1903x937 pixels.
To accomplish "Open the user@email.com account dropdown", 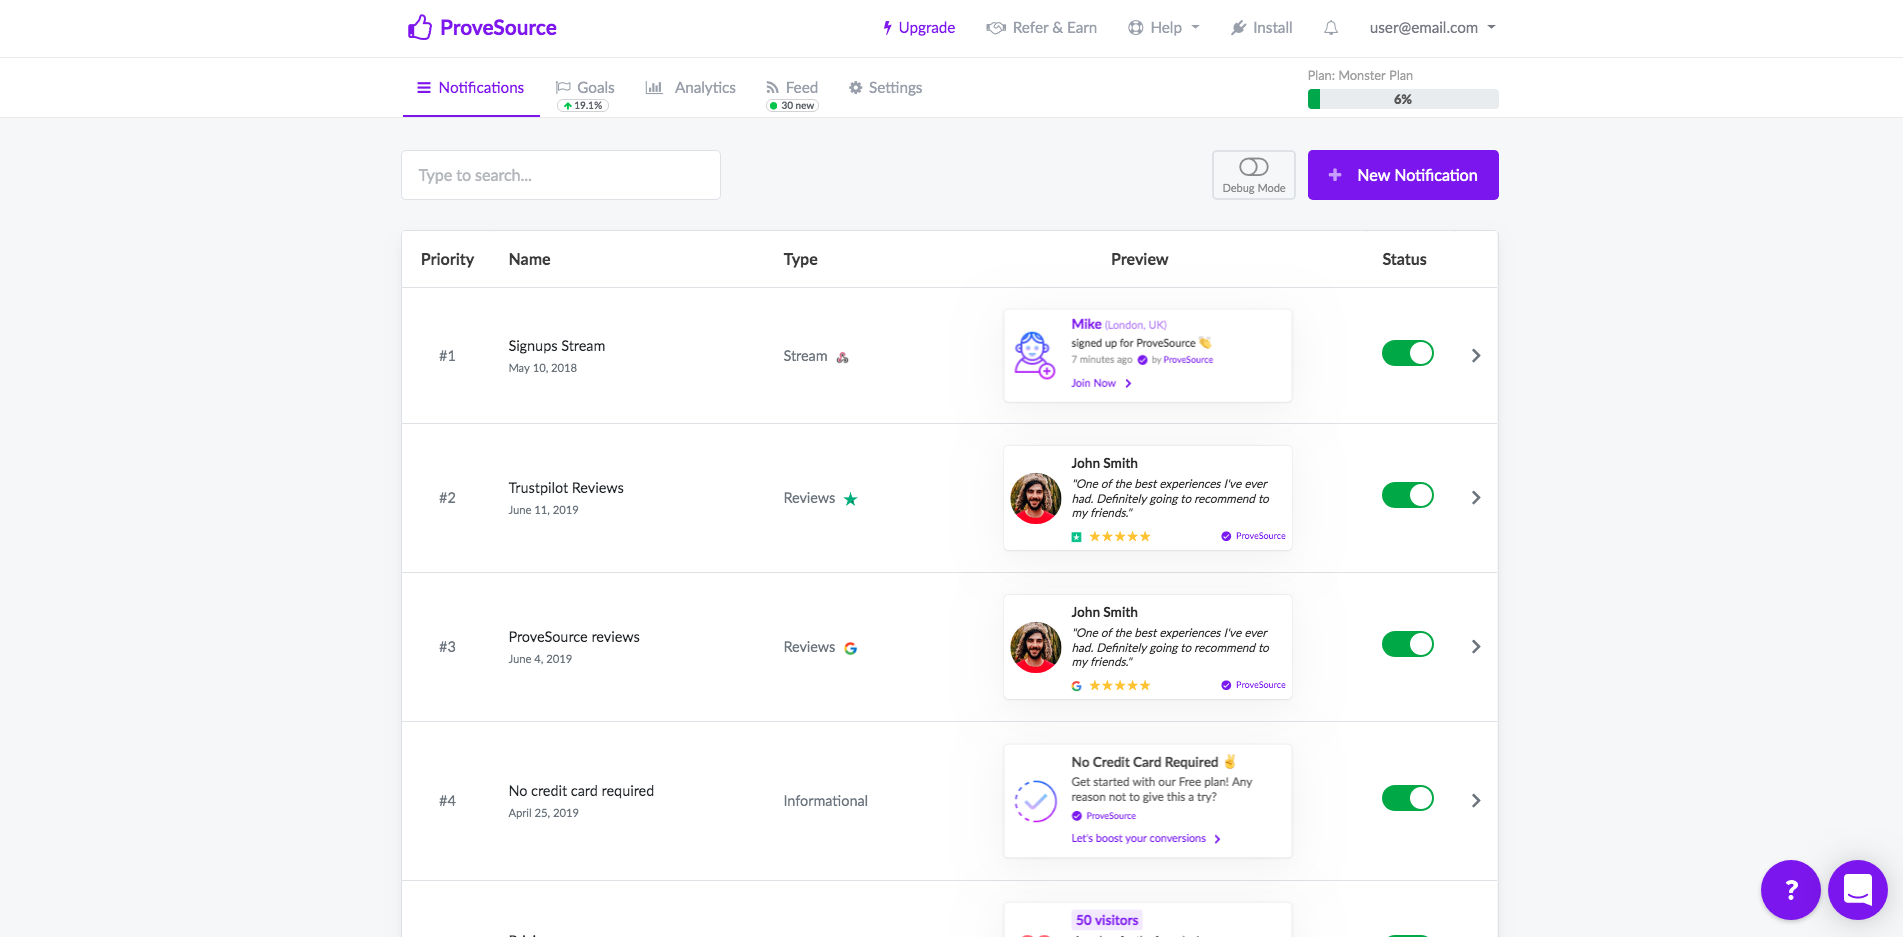I will 1433,28.
